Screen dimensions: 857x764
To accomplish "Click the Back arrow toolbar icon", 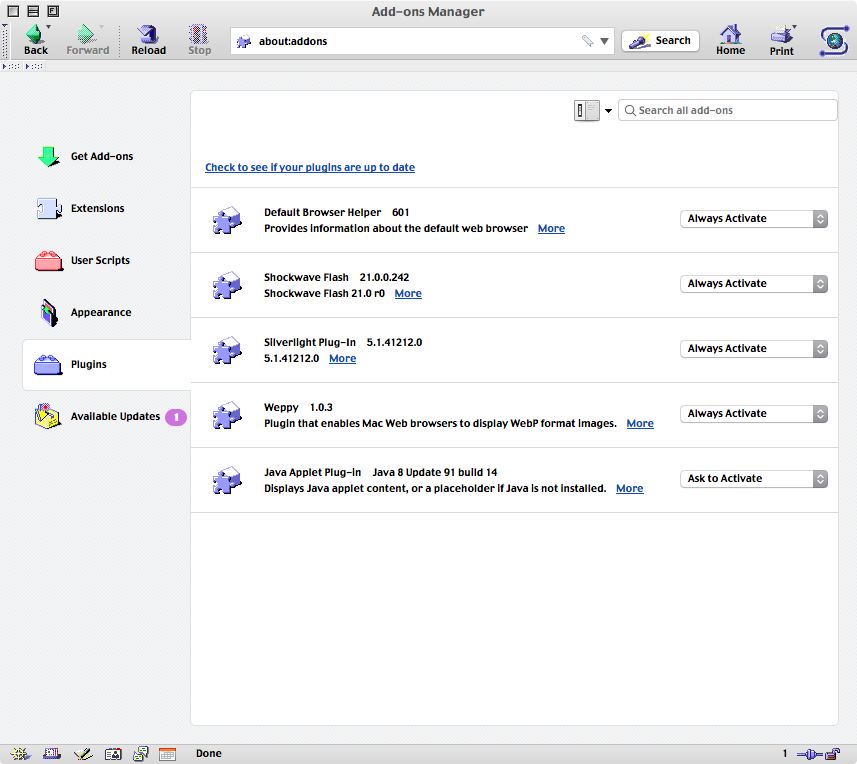I will 35,36.
